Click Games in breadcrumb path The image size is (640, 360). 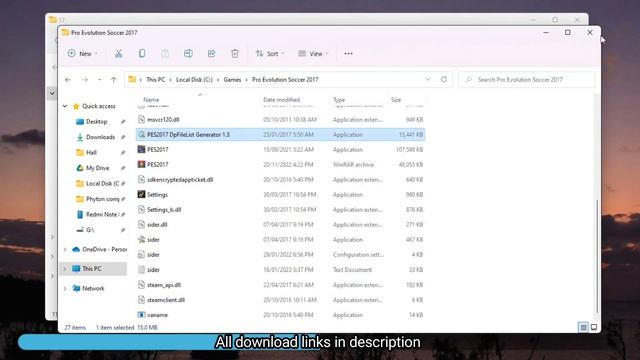pyautogui.click(x=232, y=80)
